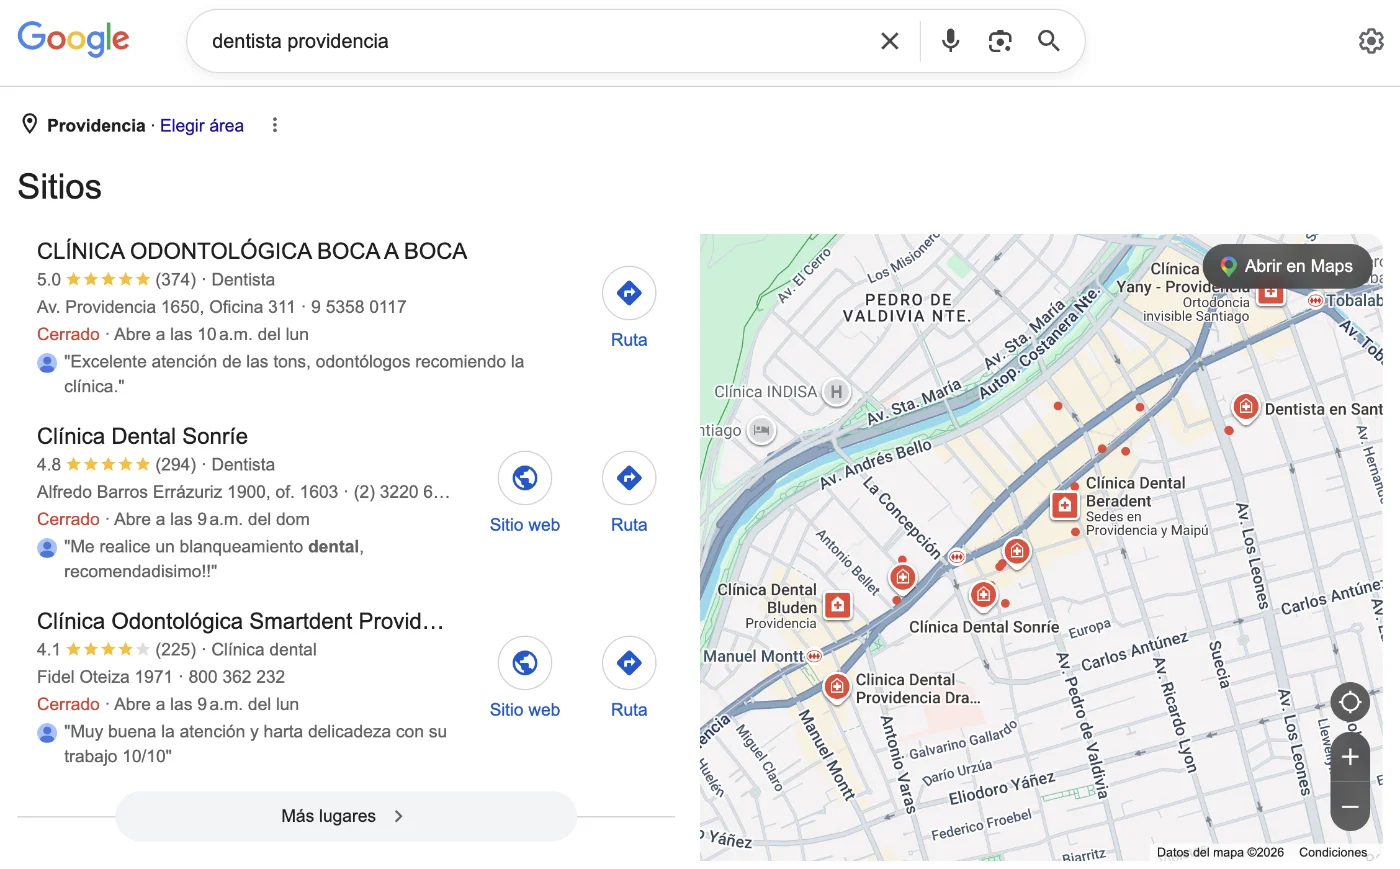This screenshot has height=869, width=1400.
Task: Click the Tobalaba metro station icon on map
Action: click(1315, 300)
